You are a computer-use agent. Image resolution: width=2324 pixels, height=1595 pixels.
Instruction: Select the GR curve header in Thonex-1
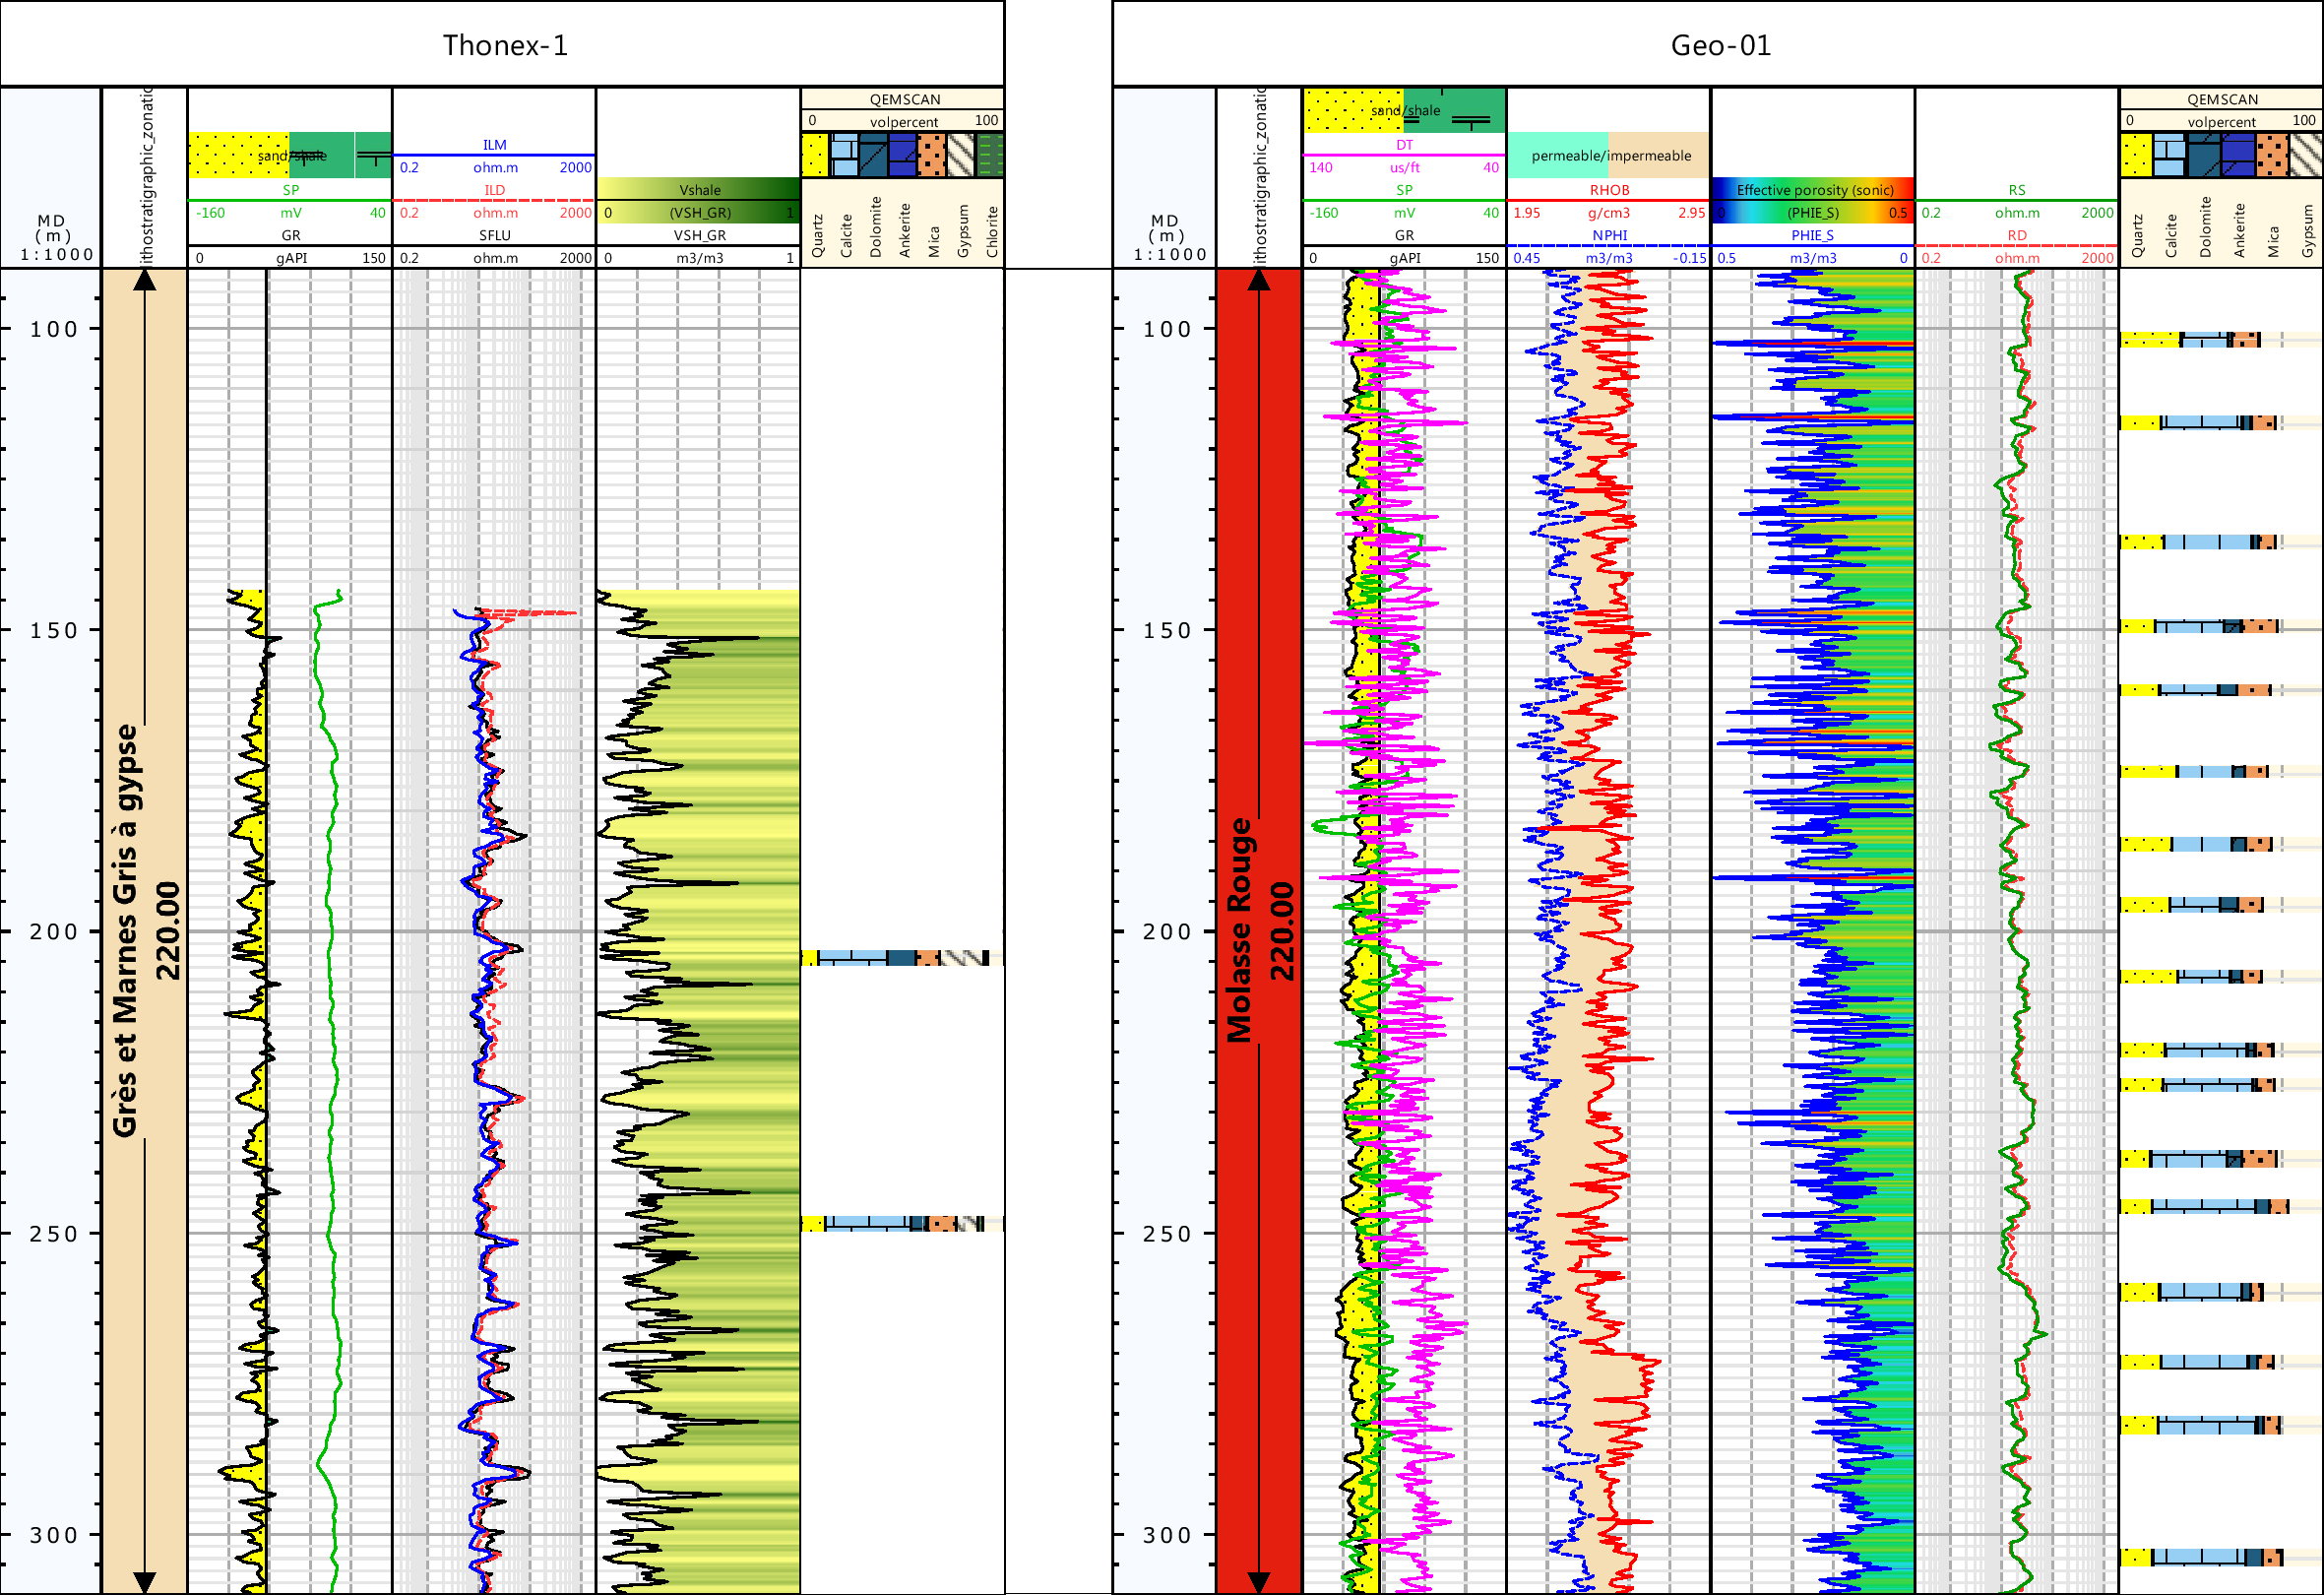[290, 235]
